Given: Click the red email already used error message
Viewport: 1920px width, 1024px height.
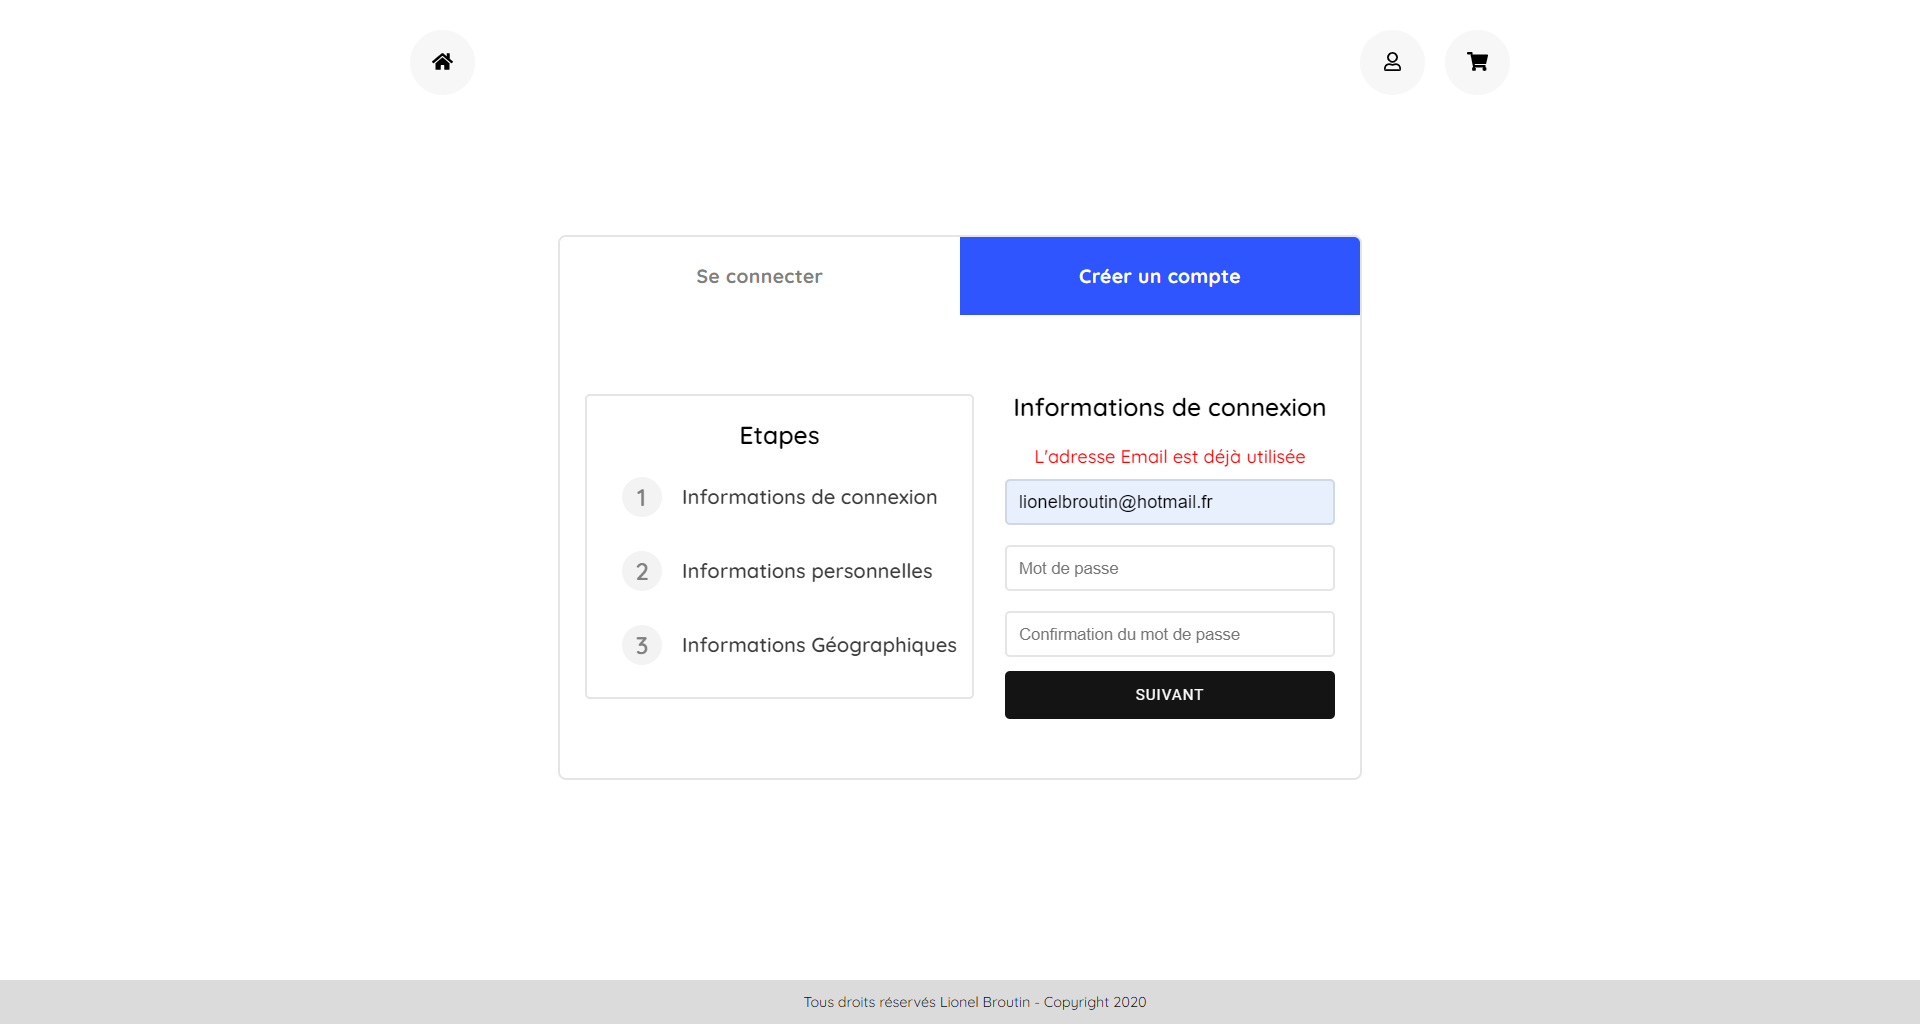Looking at the screenshot, I should click(x=1169, y=457).
